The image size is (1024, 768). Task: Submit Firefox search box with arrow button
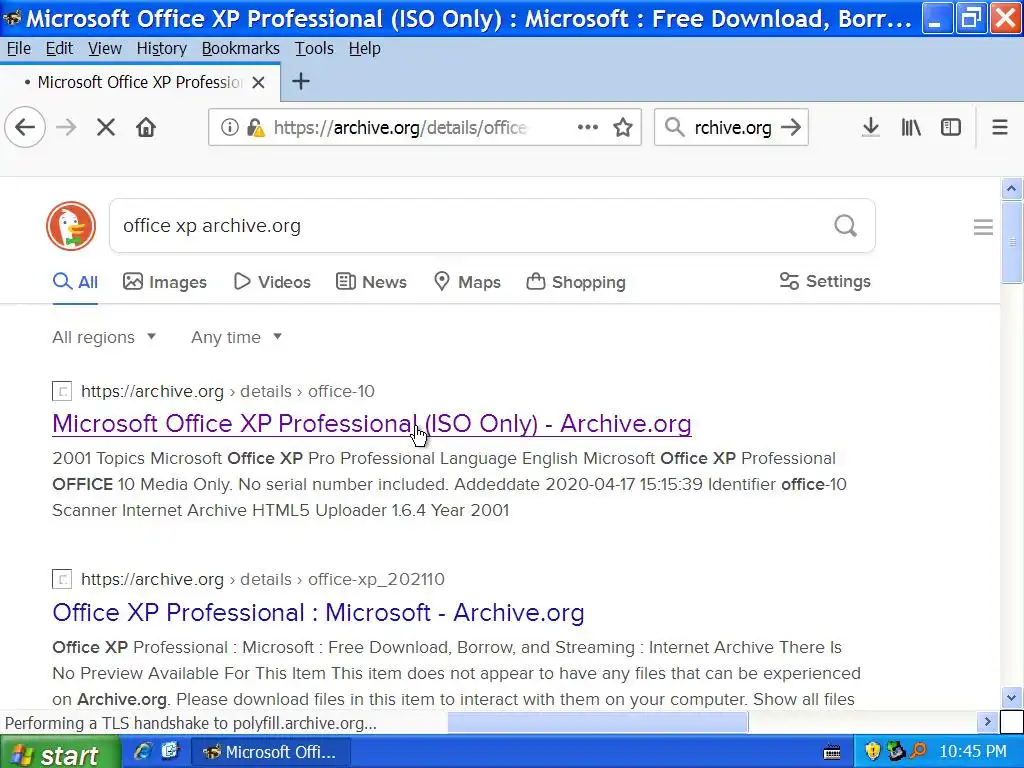[x=791, y=127]
